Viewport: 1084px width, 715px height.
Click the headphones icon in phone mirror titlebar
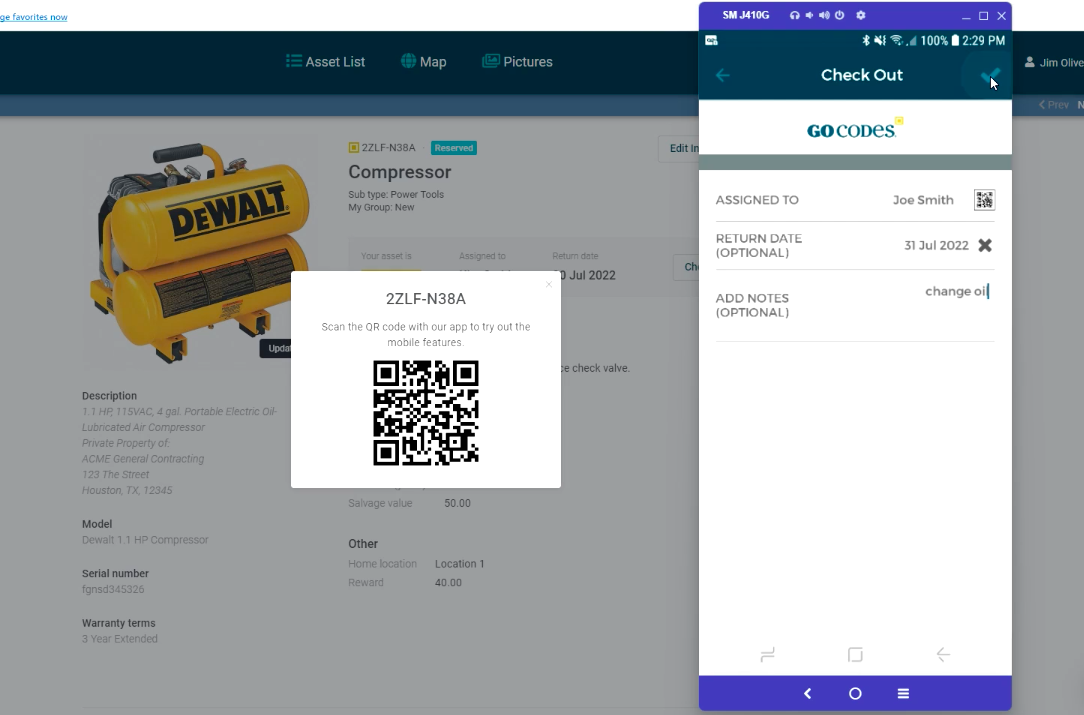(x=794, y=15)
